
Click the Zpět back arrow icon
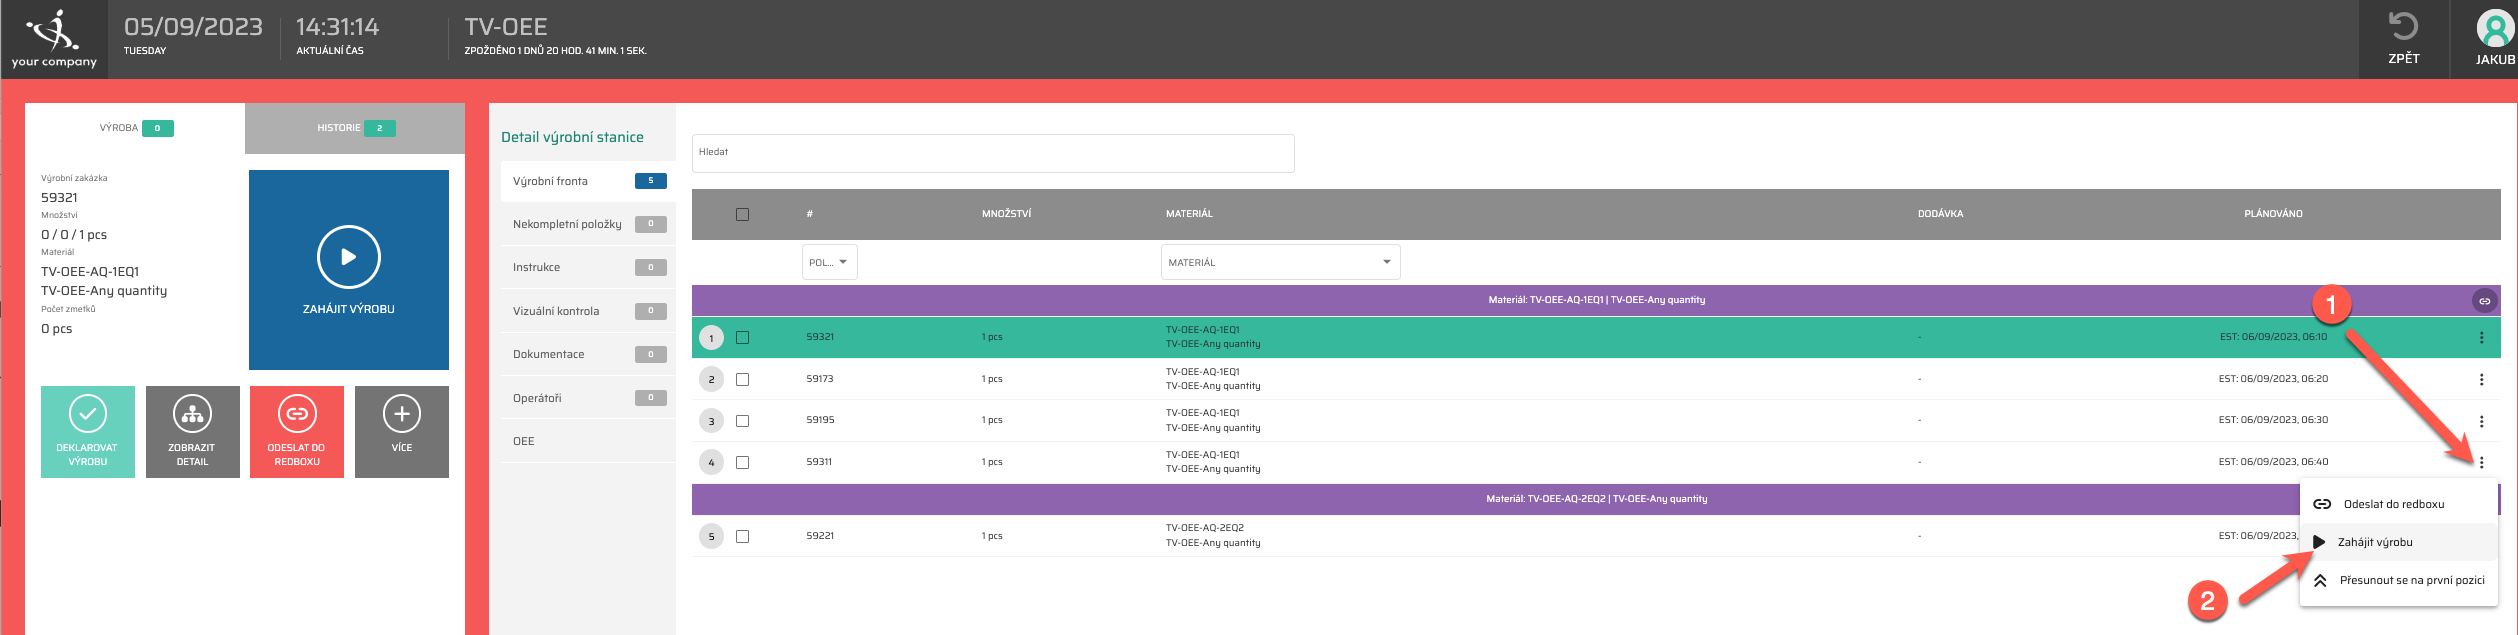tap(2403, 28)
